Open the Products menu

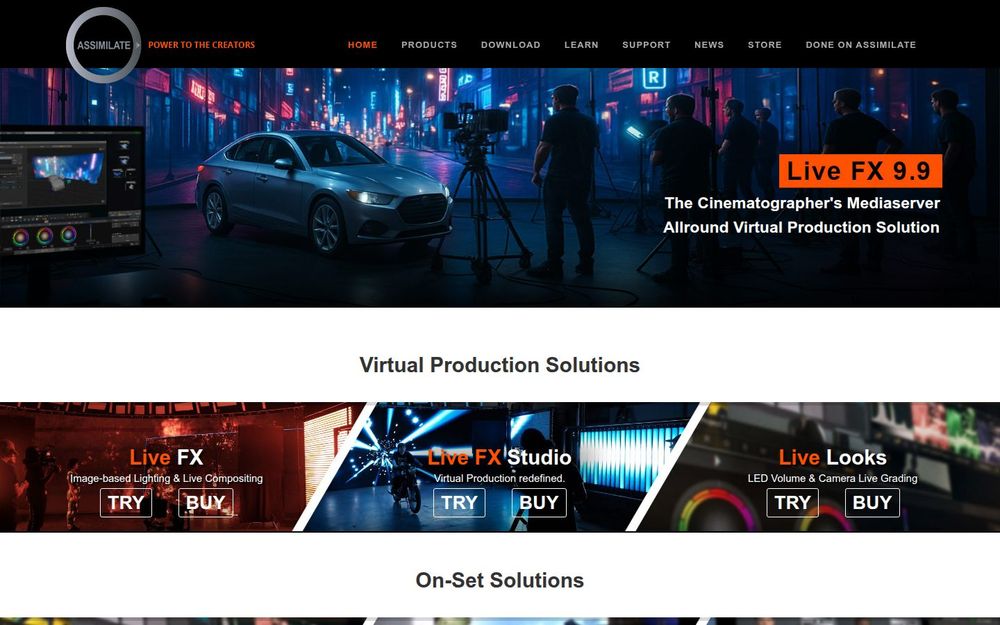pos(429,45)
